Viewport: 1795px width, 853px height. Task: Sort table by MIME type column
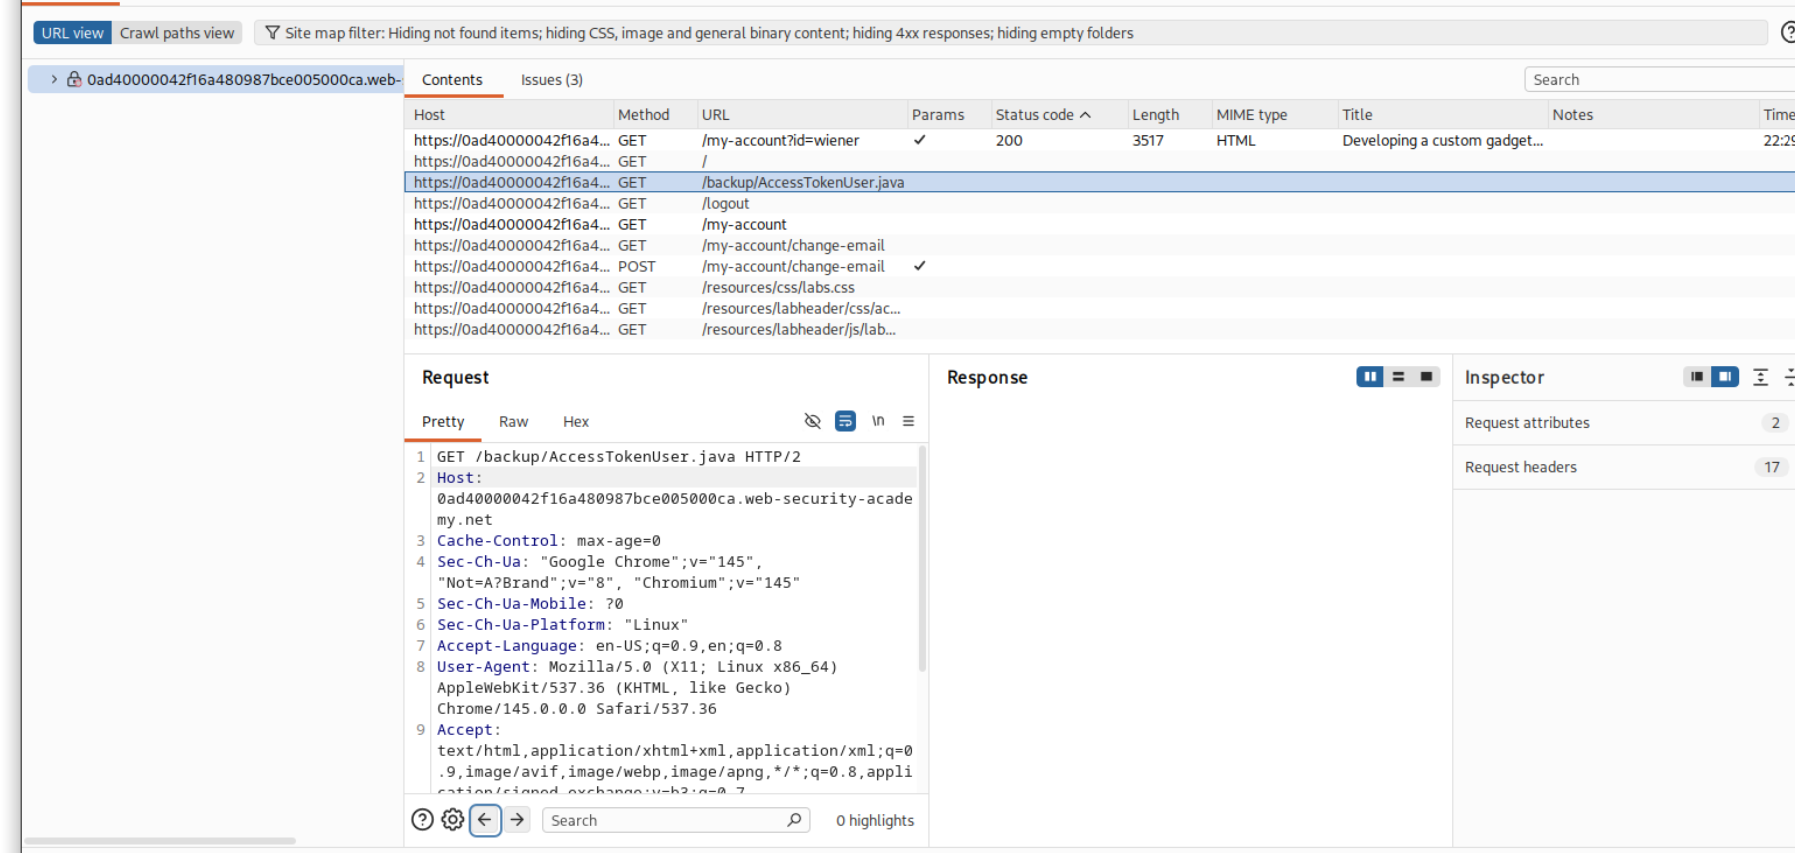(1273, 115)
